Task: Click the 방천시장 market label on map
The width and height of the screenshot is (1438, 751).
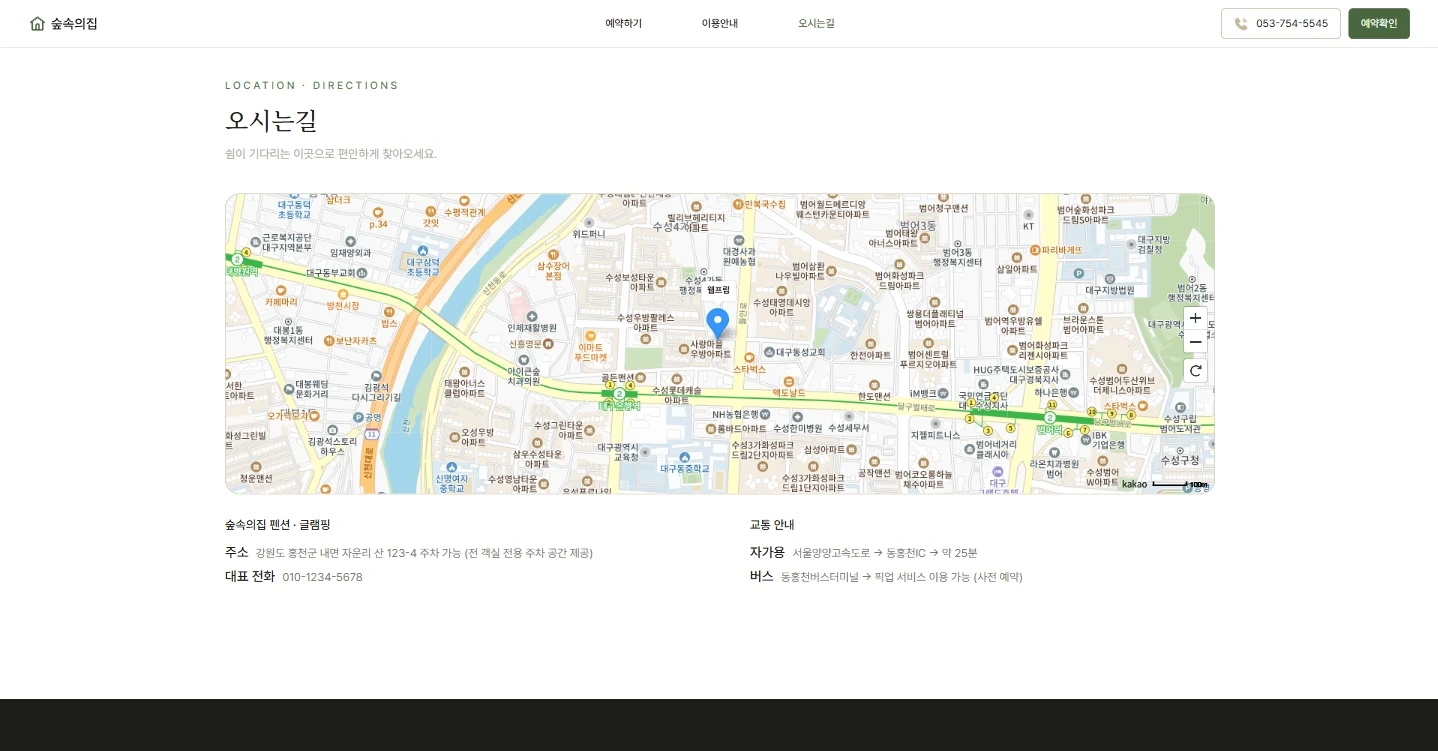Action: [x=342, y=305]
